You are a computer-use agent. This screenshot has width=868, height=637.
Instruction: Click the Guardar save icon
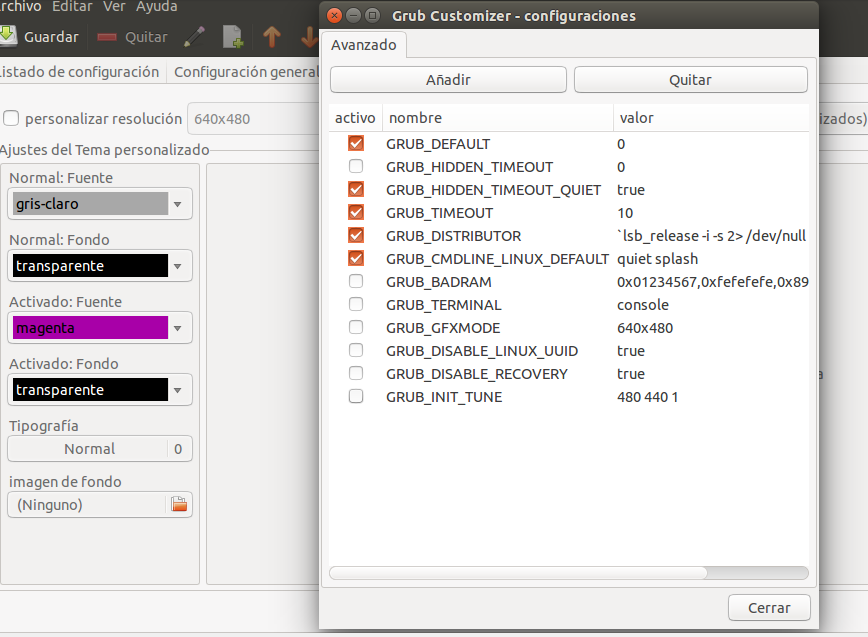coord(8,37)
